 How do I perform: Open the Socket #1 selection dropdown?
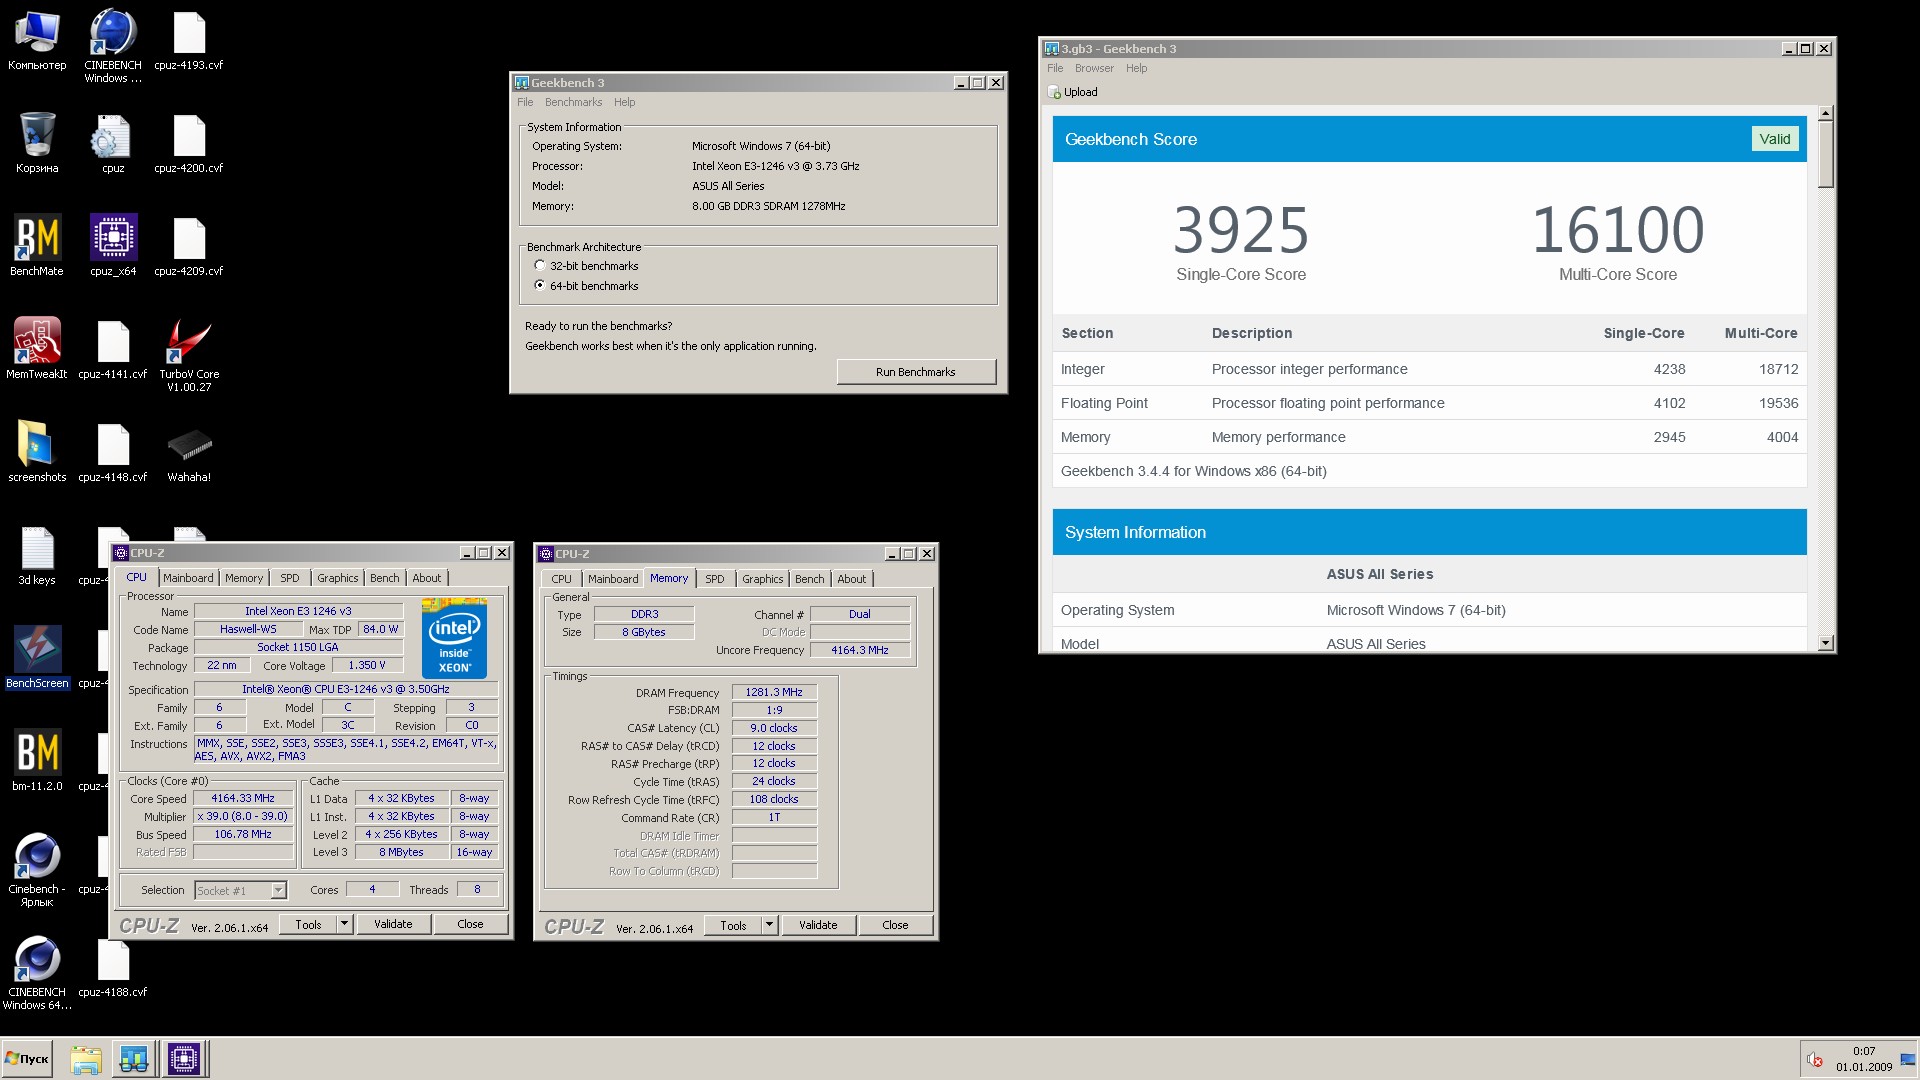278,890
